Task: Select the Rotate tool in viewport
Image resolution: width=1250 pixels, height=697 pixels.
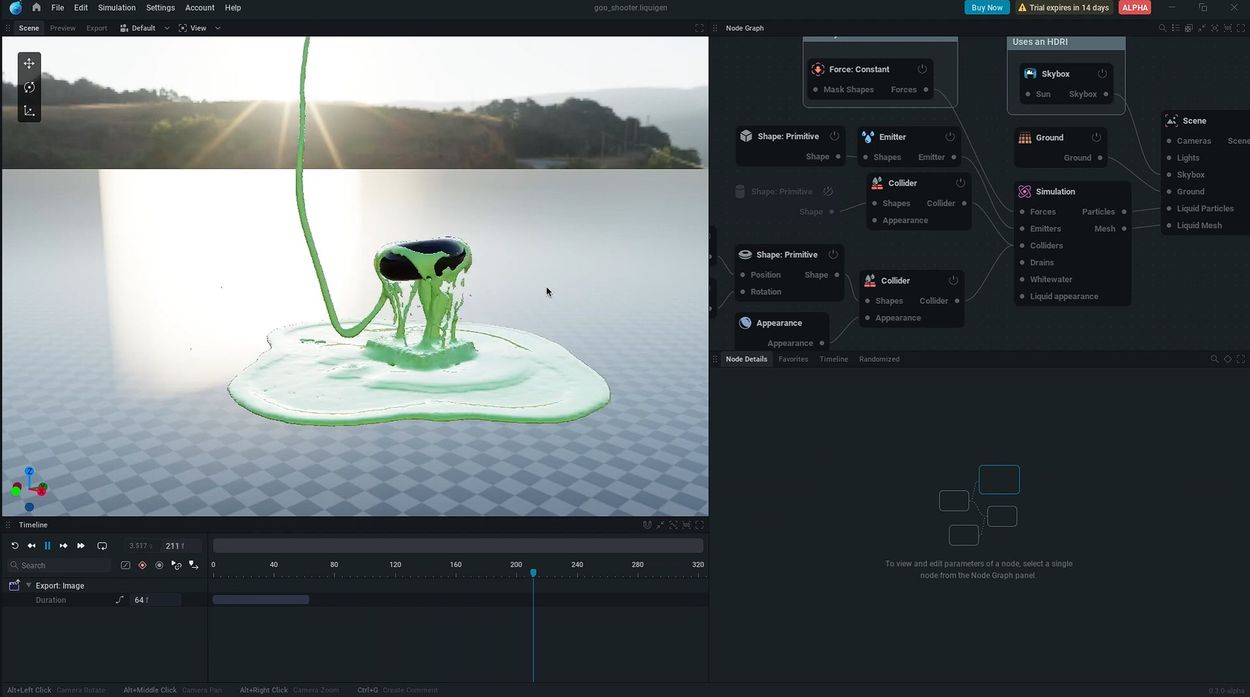Action: pyautogui.click(x=29, y=87)
